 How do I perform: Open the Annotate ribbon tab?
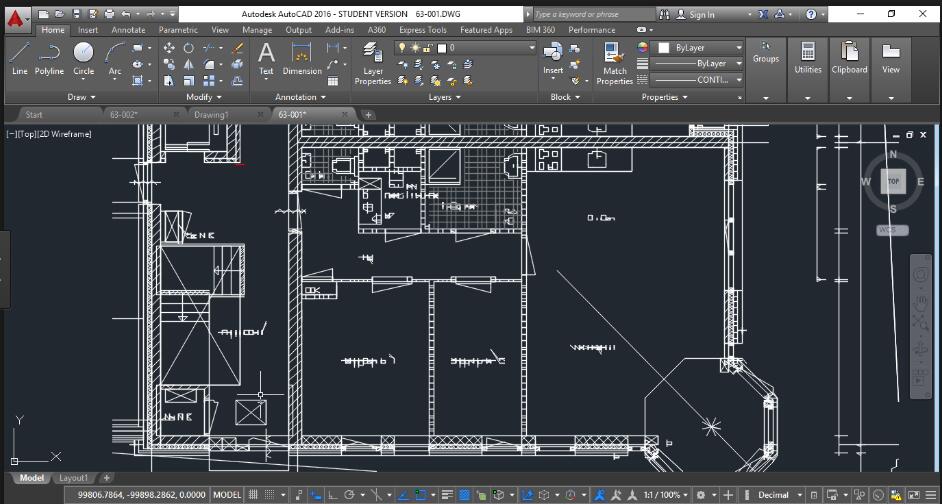129,29
